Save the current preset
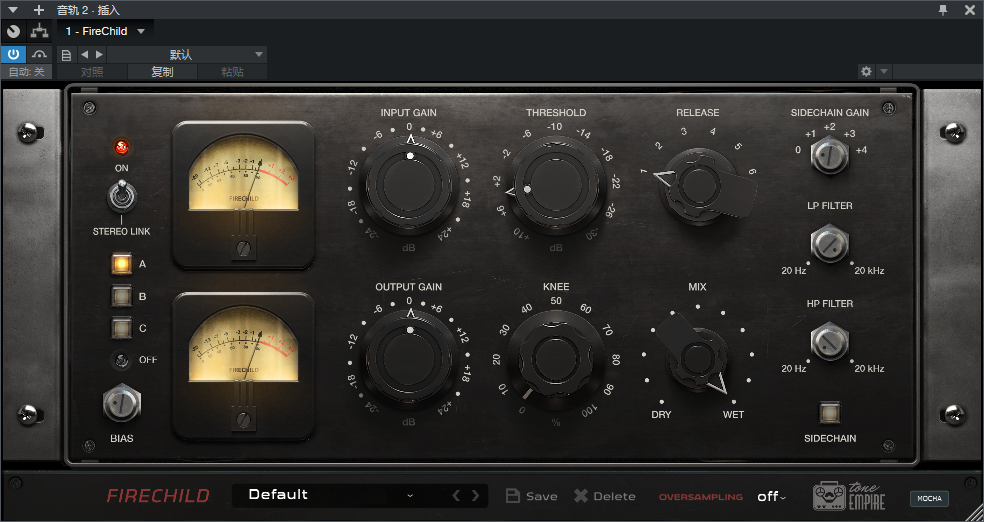Screen dimensions: 984x522 pos(532,496)
